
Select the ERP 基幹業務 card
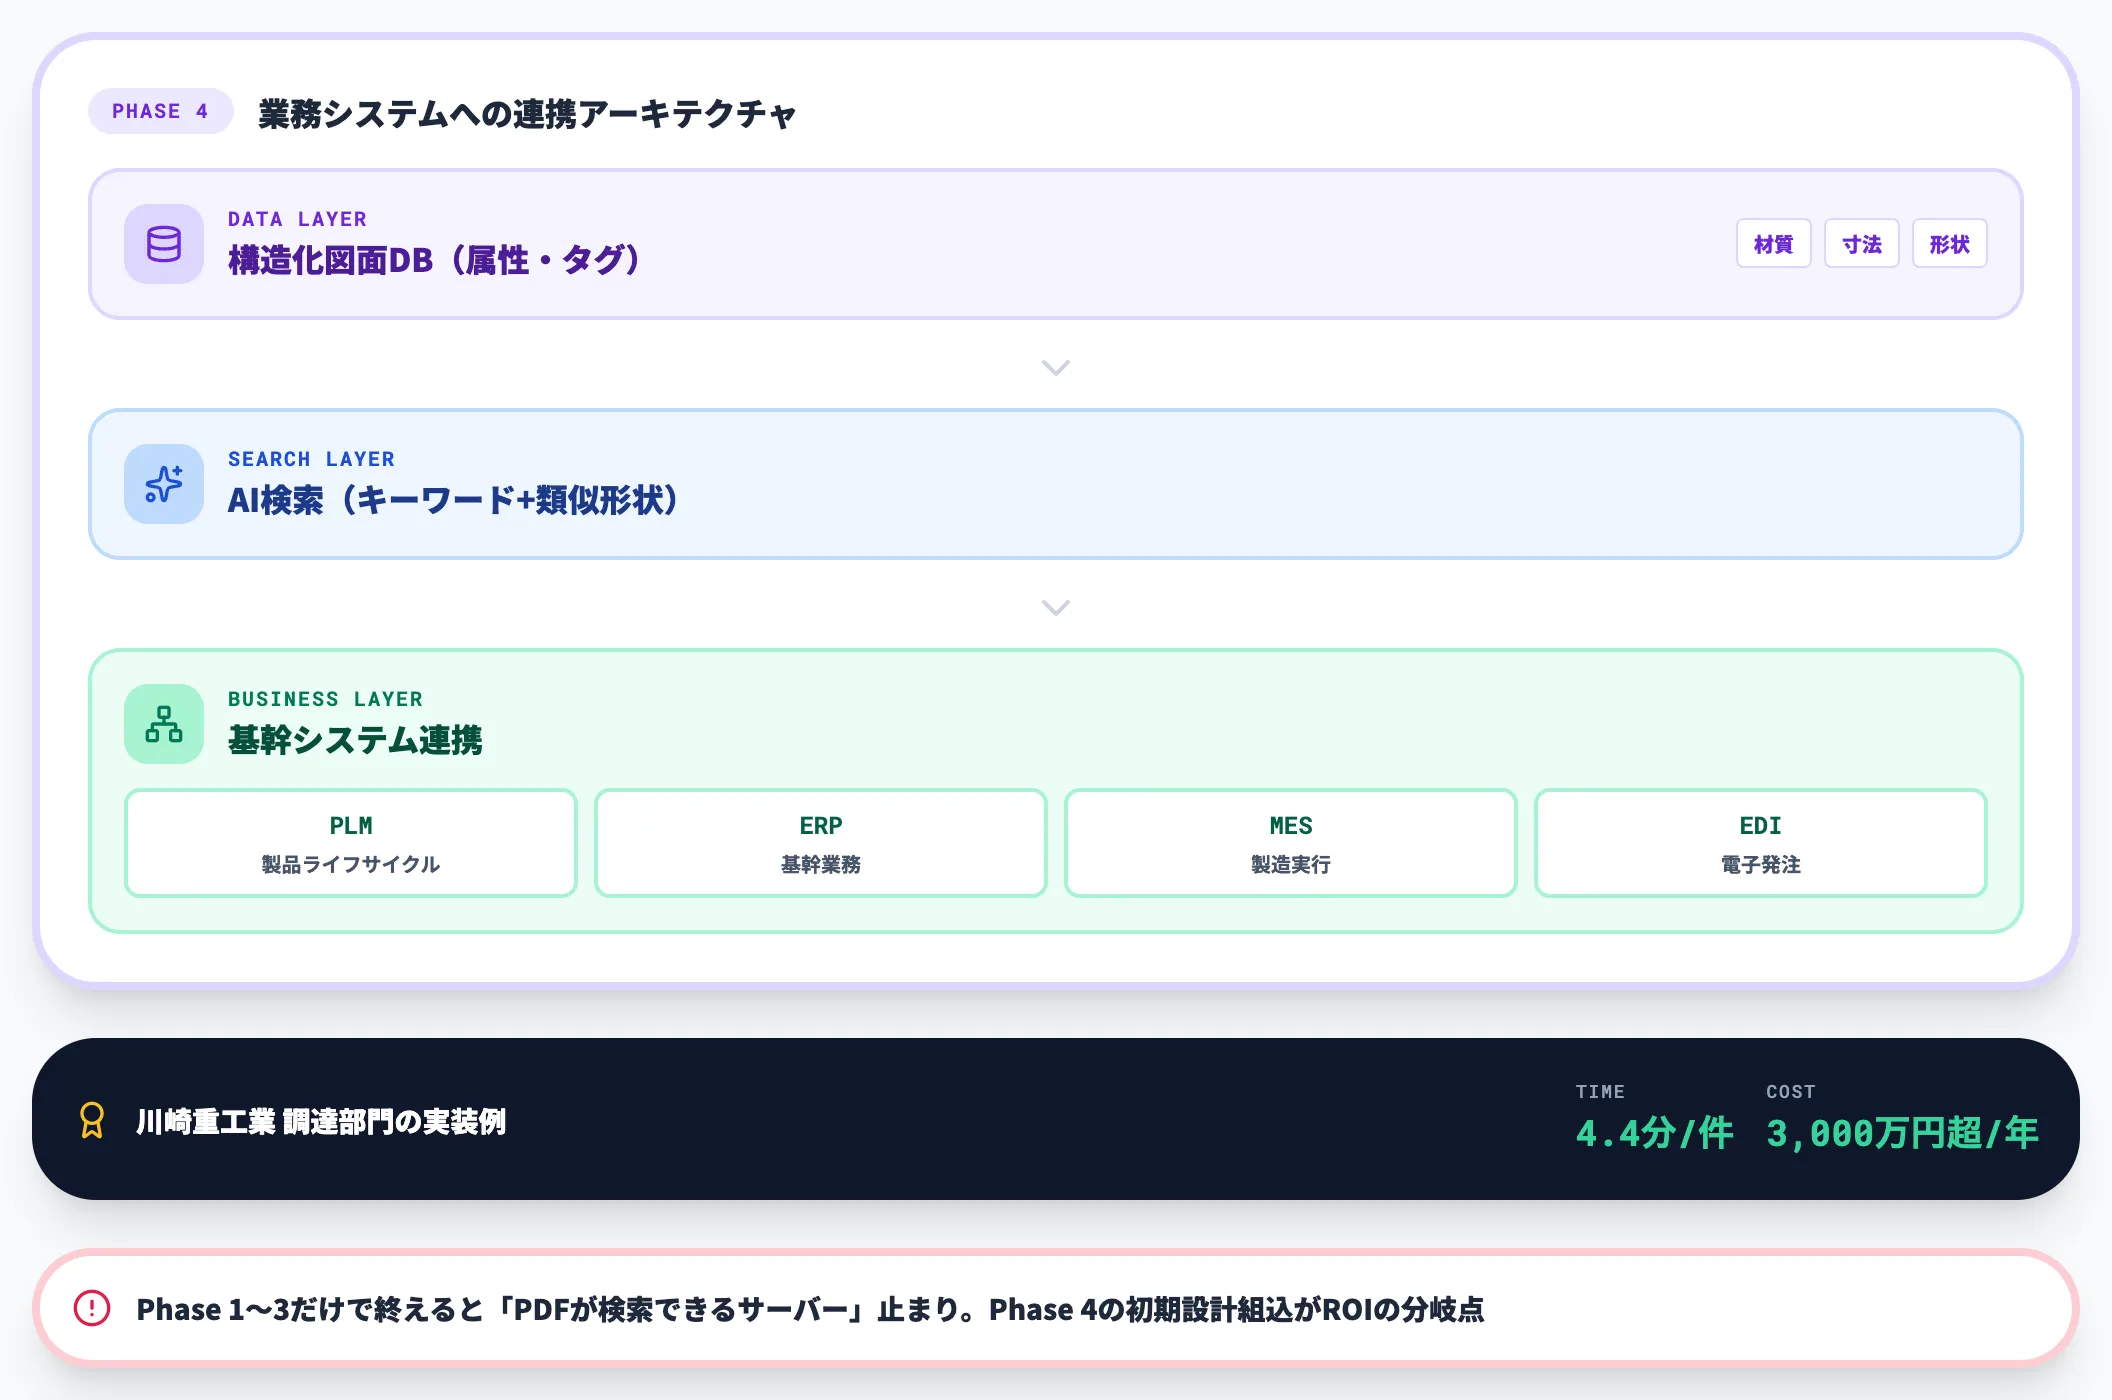click(x=820, y=842)
